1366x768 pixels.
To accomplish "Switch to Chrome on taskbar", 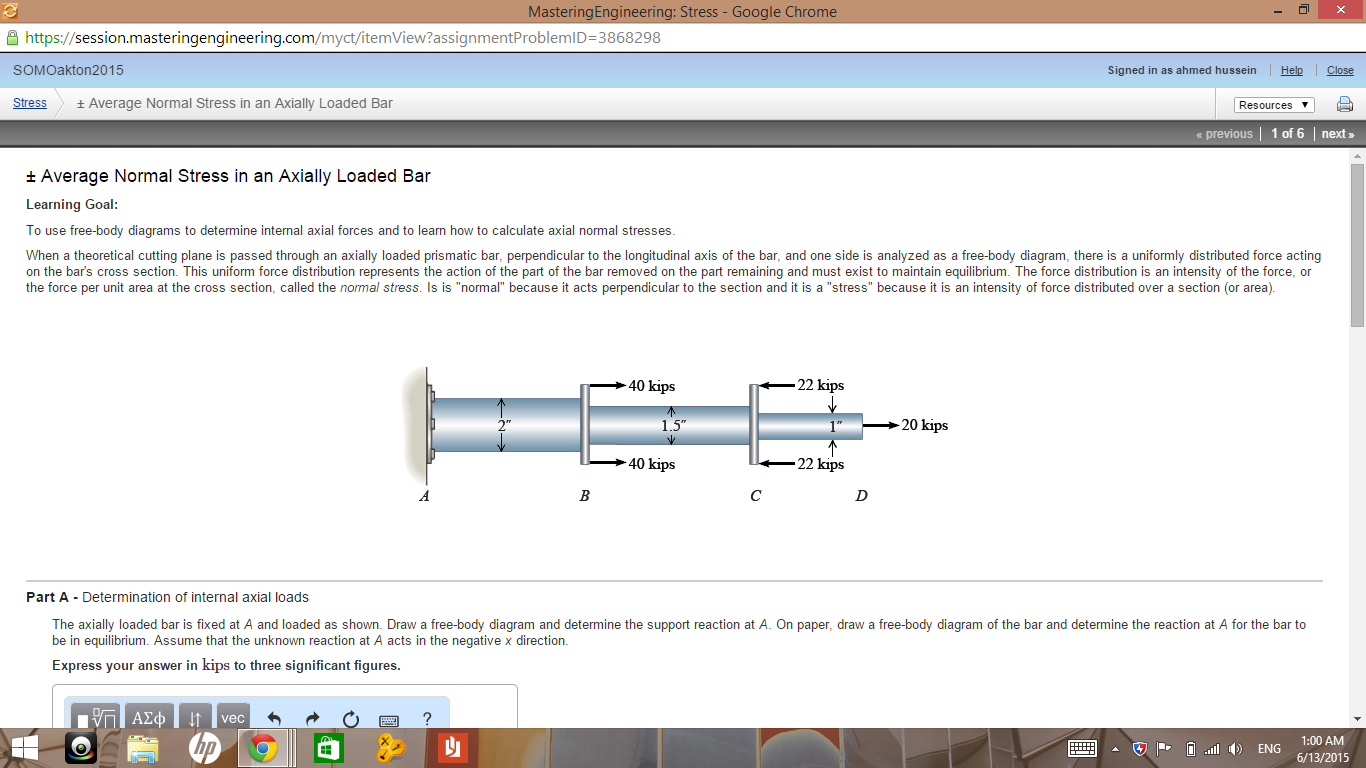I will tap(263, 749).
